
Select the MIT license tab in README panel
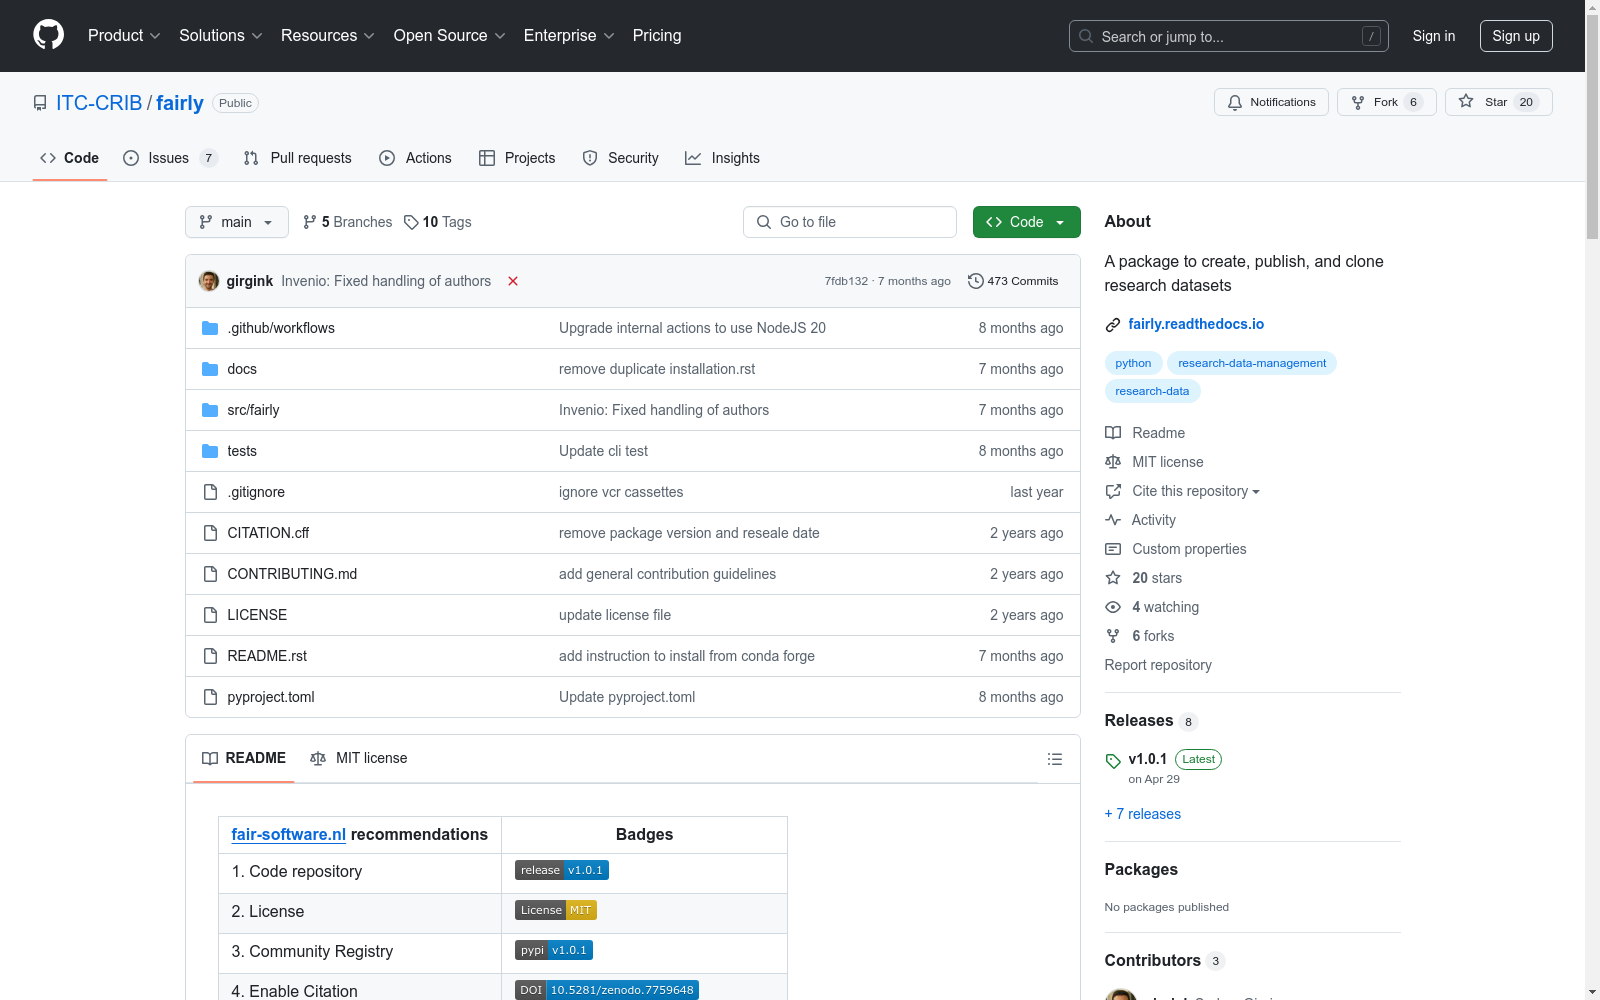point(359,758)
